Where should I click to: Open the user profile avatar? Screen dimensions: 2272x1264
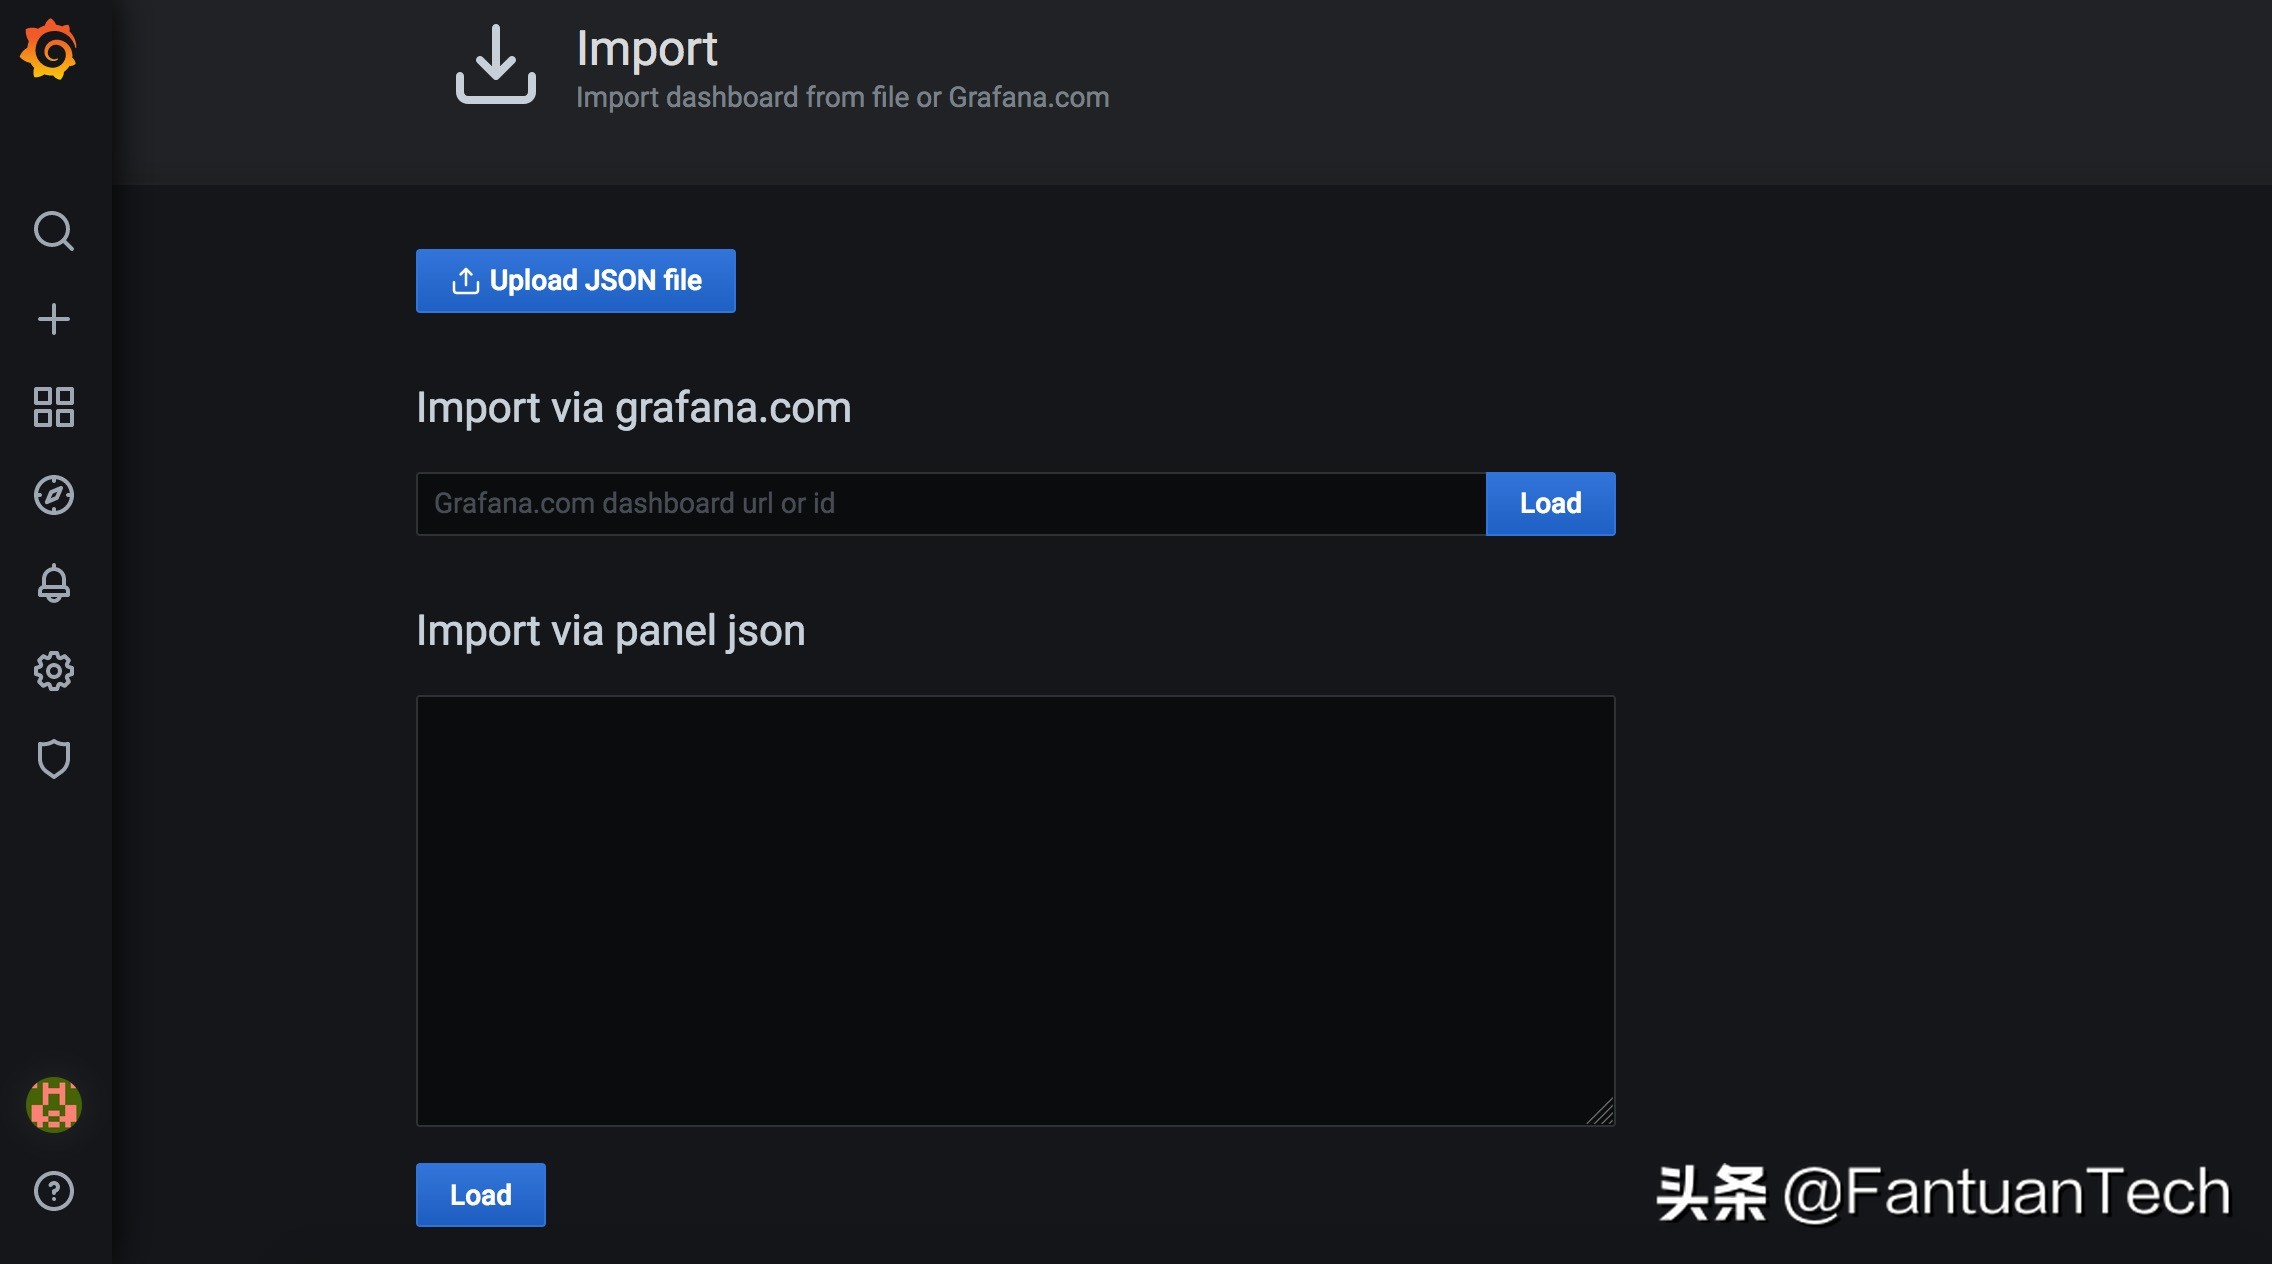pyautogui.click(x=53, y=1105)
